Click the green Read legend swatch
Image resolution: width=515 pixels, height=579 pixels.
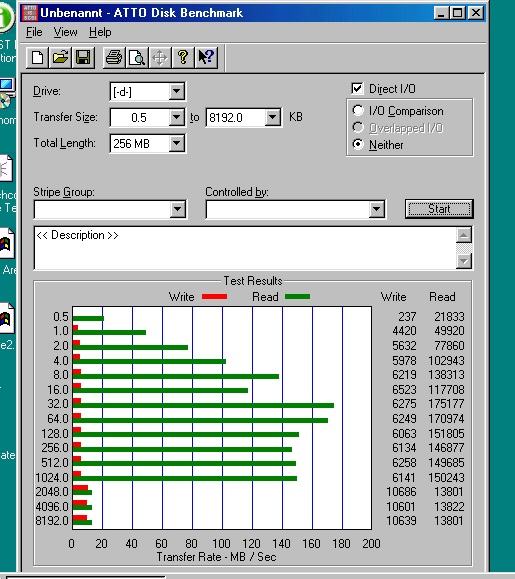point(298,297)
